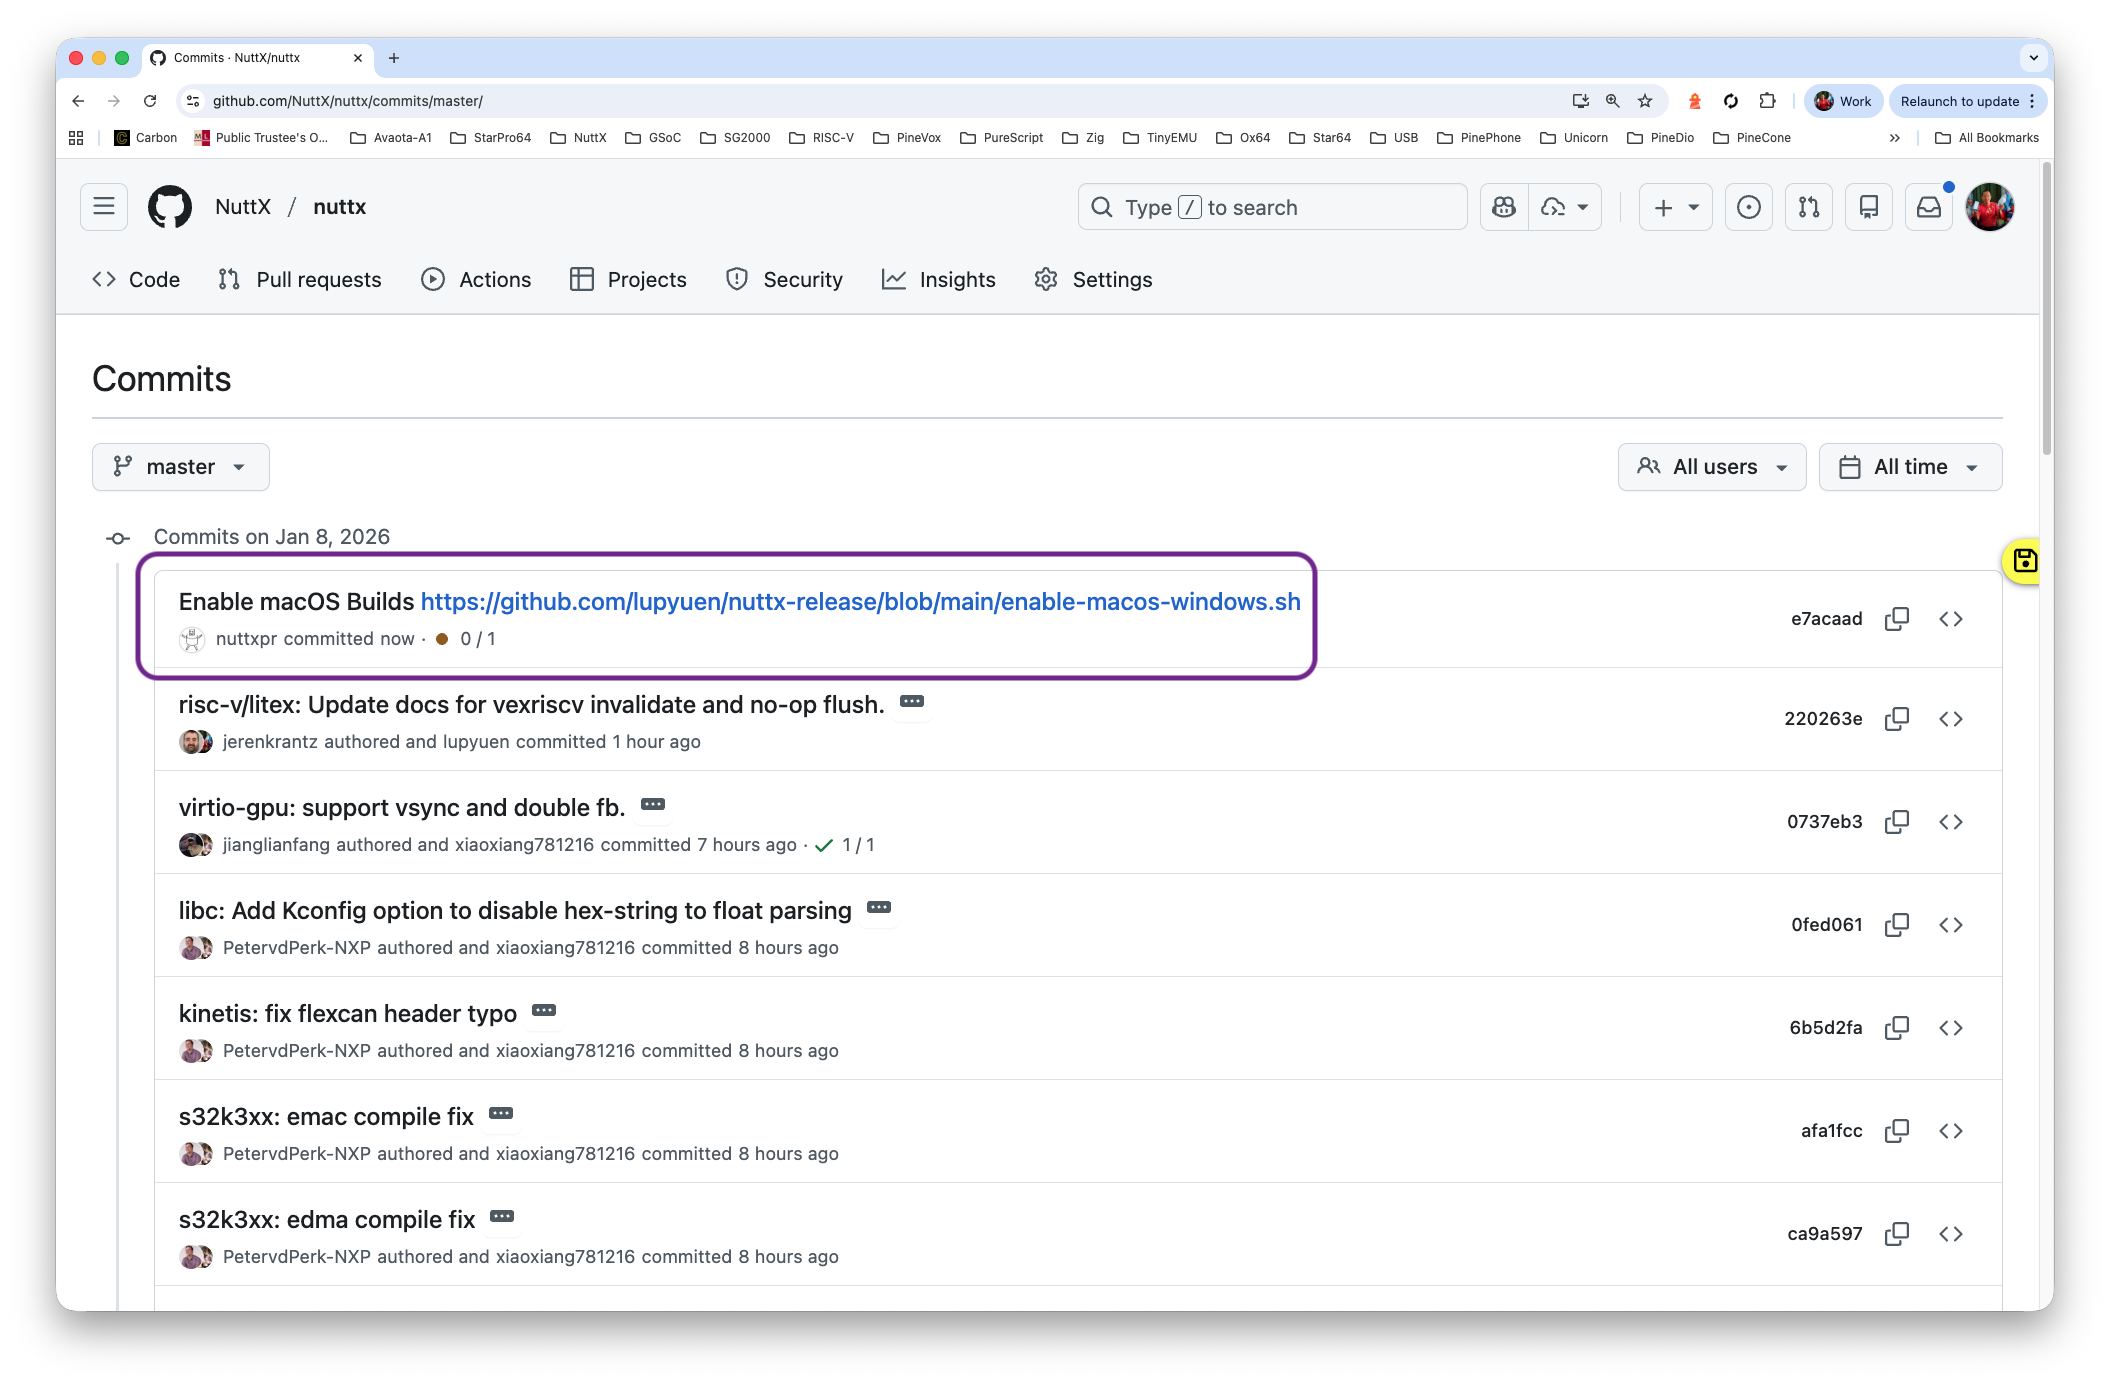The height and width of the screenshot is (1385, 2110).
Task: Click the GitHub Octocat logo
Action: [x=170, y=207]
